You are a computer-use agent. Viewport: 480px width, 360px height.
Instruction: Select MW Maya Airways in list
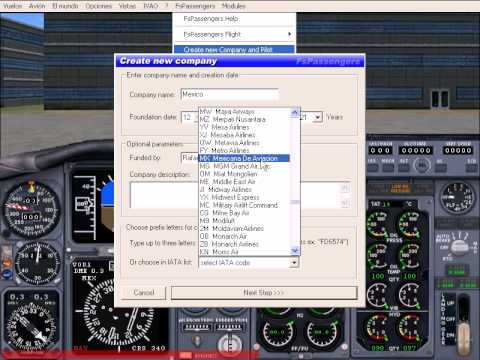[x=245, y=111]
